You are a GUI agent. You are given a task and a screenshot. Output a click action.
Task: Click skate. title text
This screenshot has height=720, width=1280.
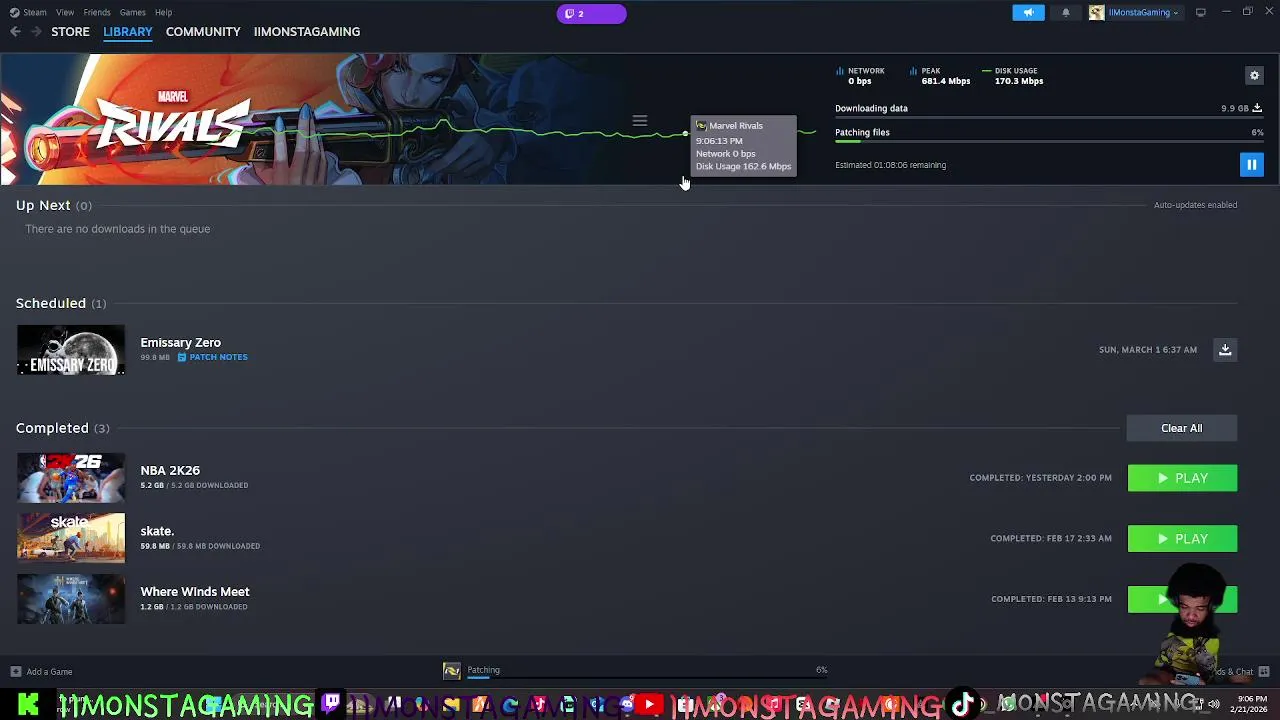(157, 531)
